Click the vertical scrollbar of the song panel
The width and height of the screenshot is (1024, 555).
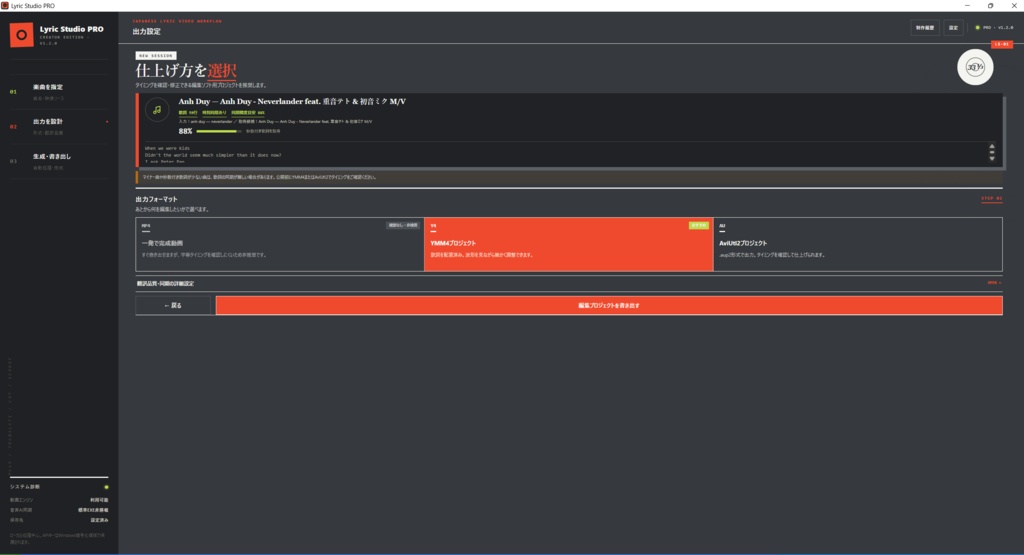point(992,153)
